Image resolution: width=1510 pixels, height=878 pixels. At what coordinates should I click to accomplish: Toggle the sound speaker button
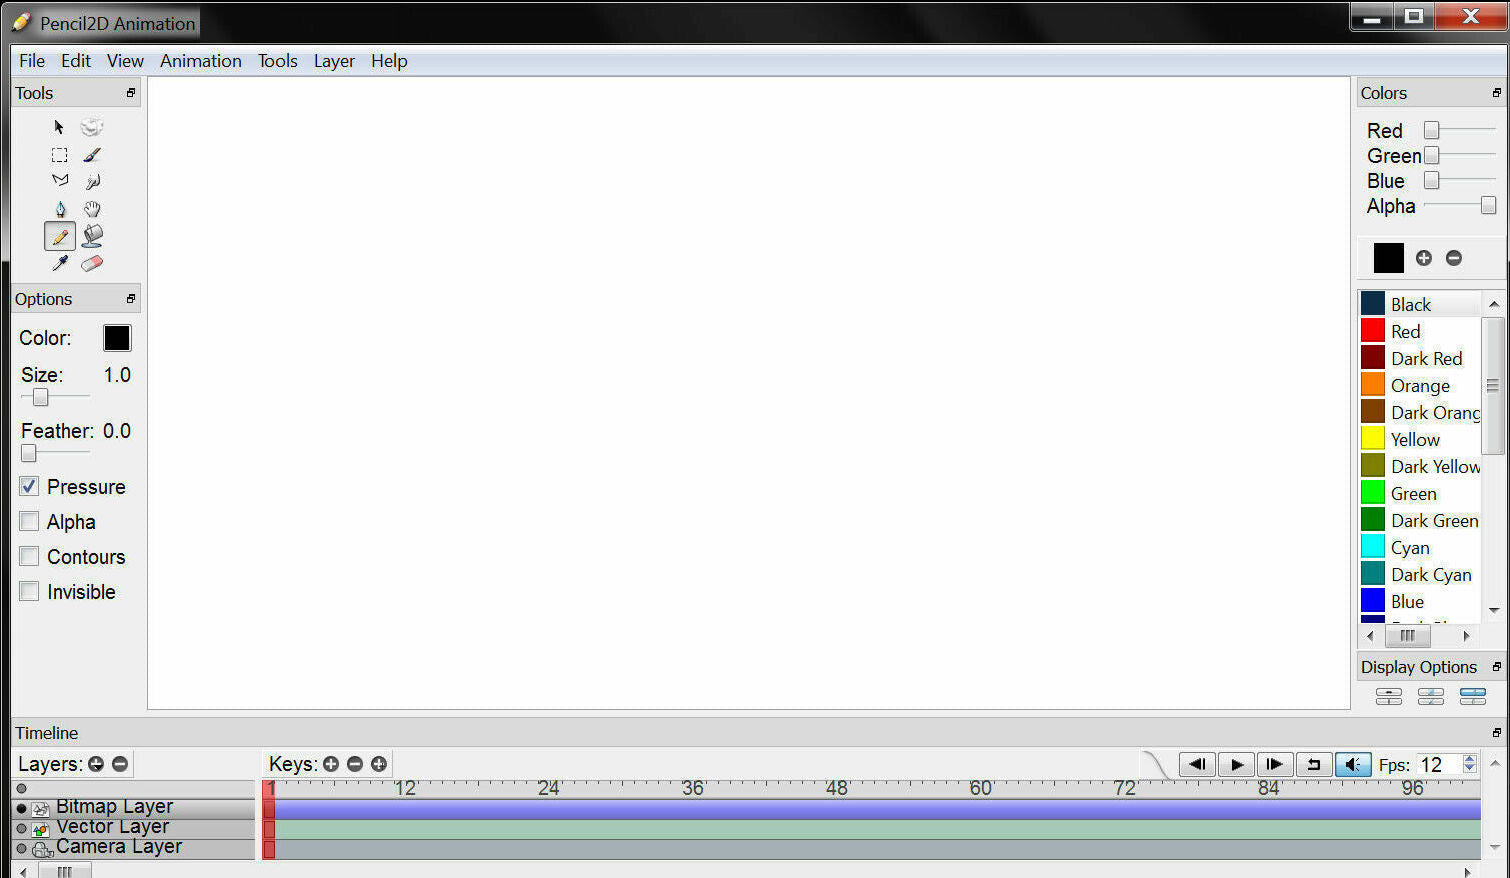point(1353,765)
